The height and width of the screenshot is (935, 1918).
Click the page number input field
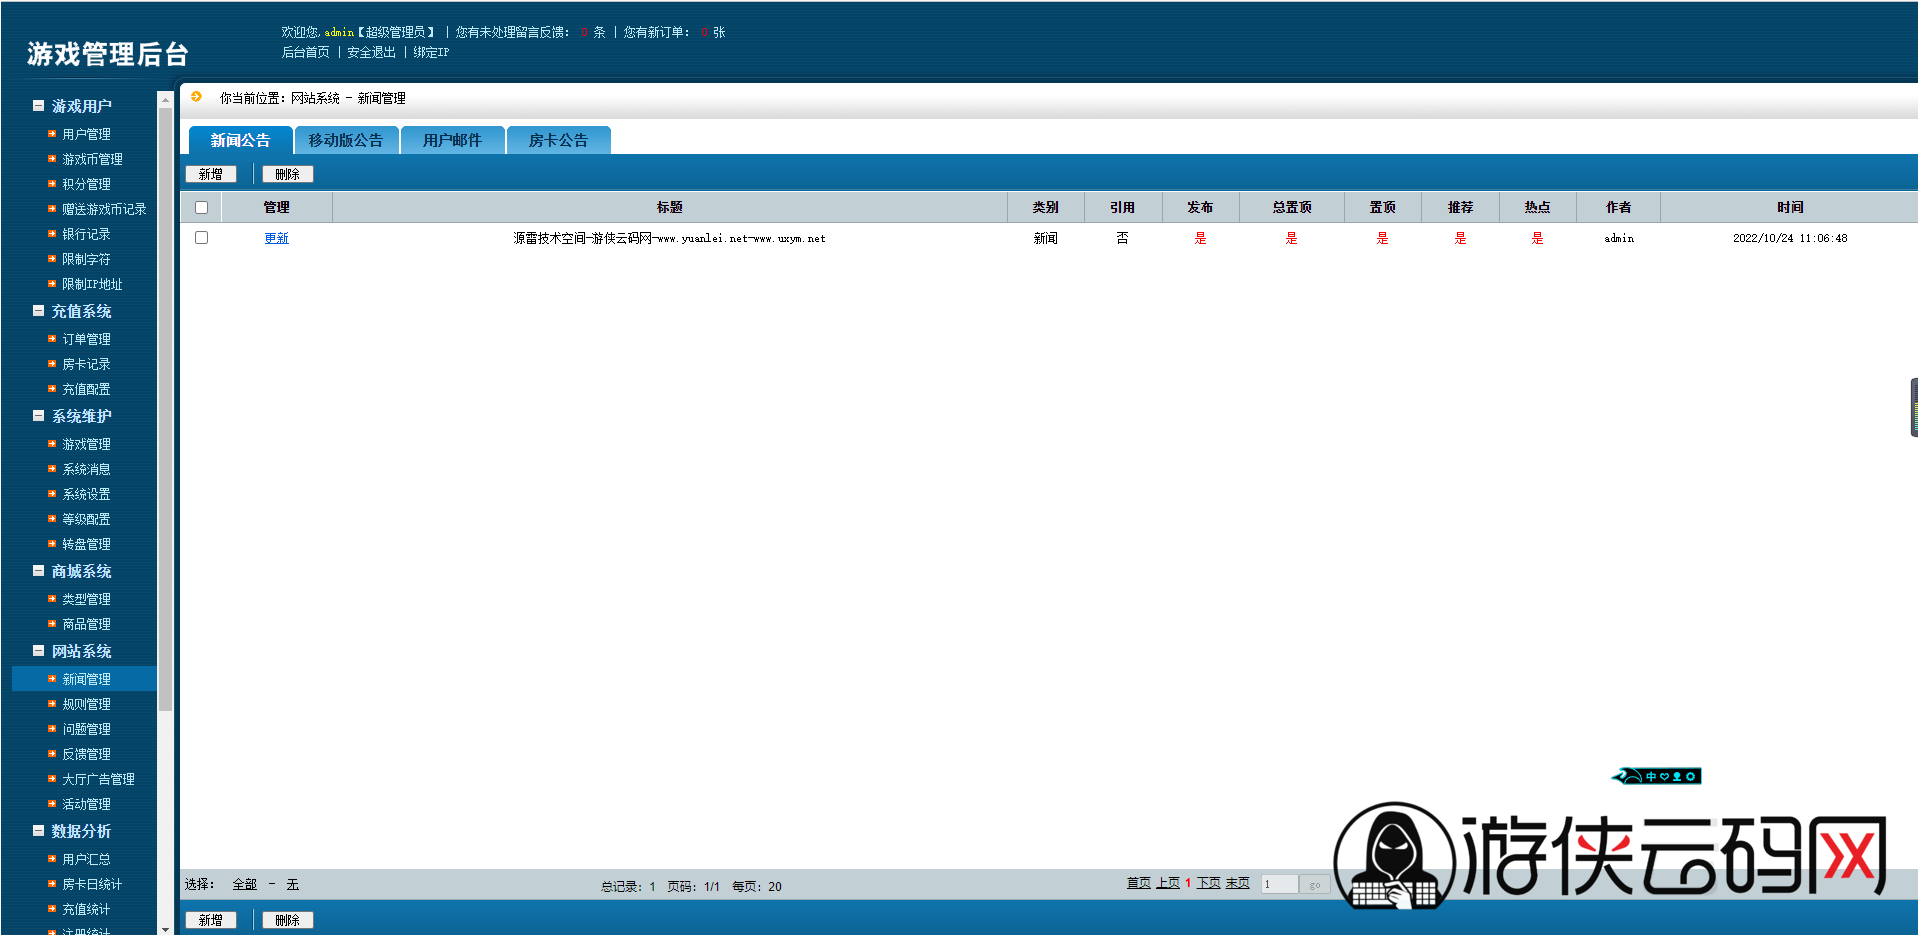[1279, 884]
